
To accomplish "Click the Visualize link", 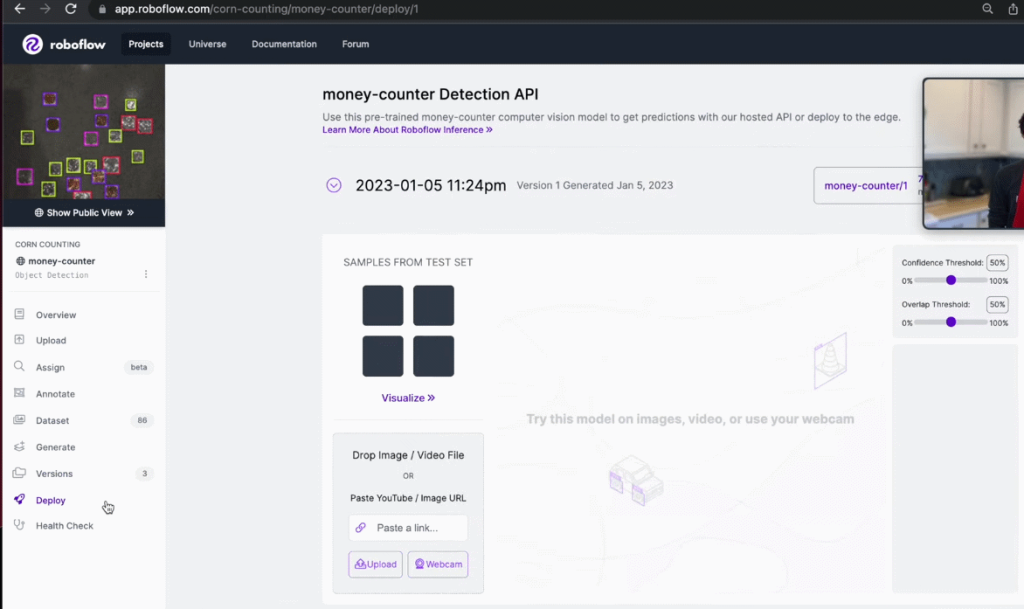I will [x=408, y=398].
